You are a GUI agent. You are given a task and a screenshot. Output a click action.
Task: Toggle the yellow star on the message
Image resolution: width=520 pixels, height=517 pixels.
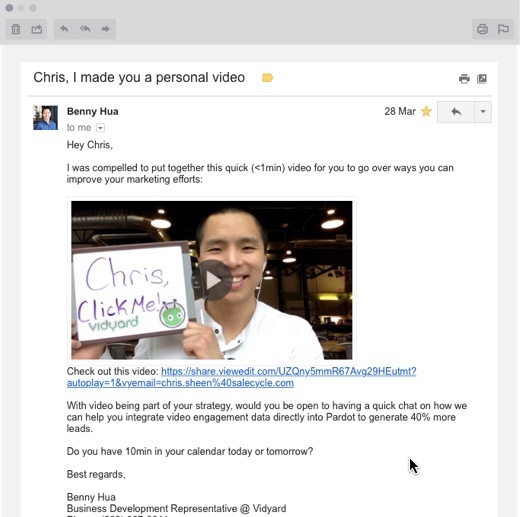pos(426,111)
